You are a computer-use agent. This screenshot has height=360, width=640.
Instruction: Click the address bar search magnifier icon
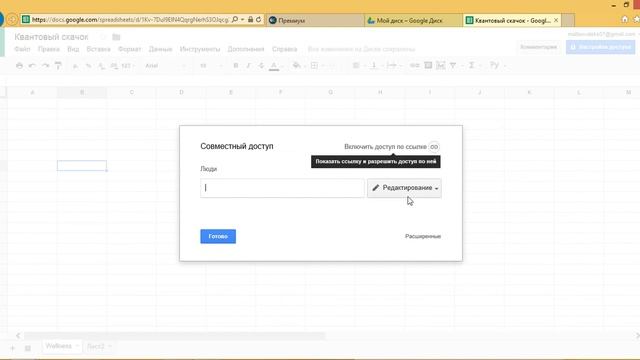point(235,20)
